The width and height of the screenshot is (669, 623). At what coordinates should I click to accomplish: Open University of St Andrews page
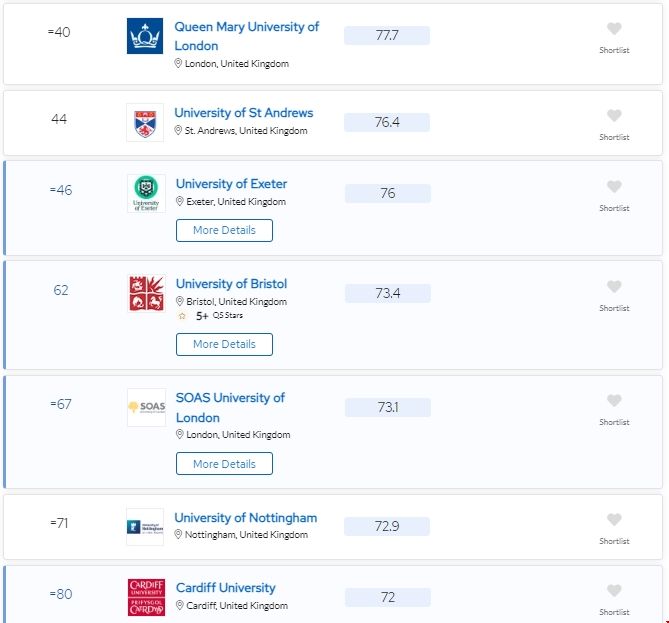tap(243, 113)
